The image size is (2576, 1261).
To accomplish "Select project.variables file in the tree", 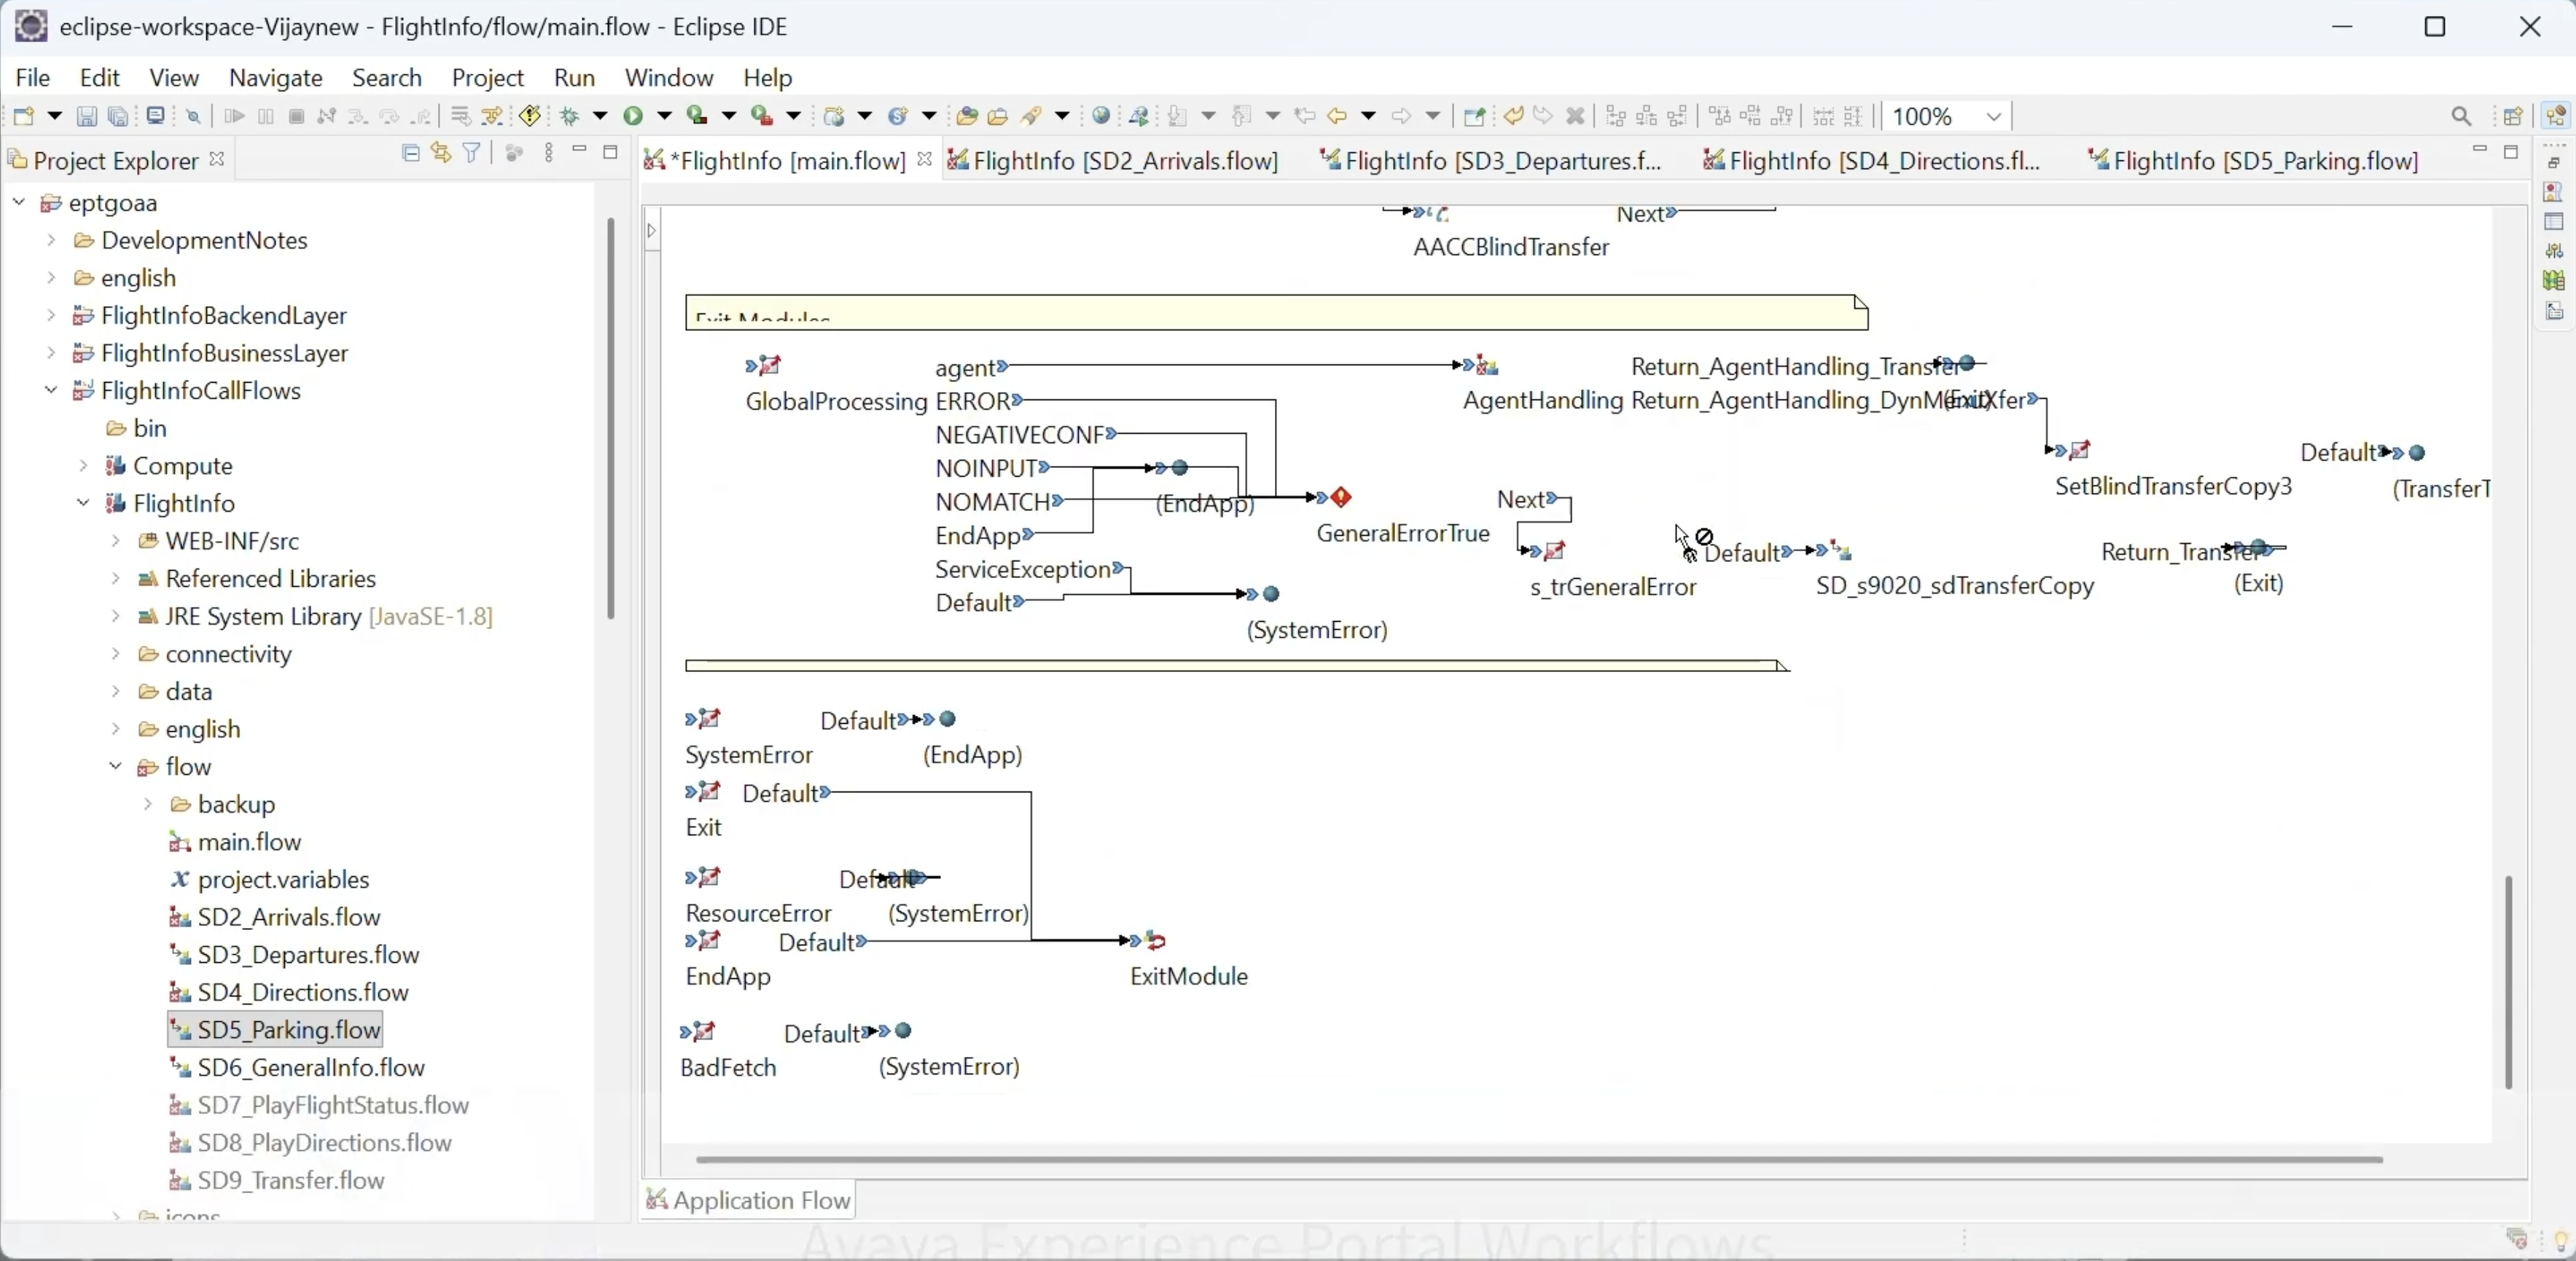I will [270, 880].
